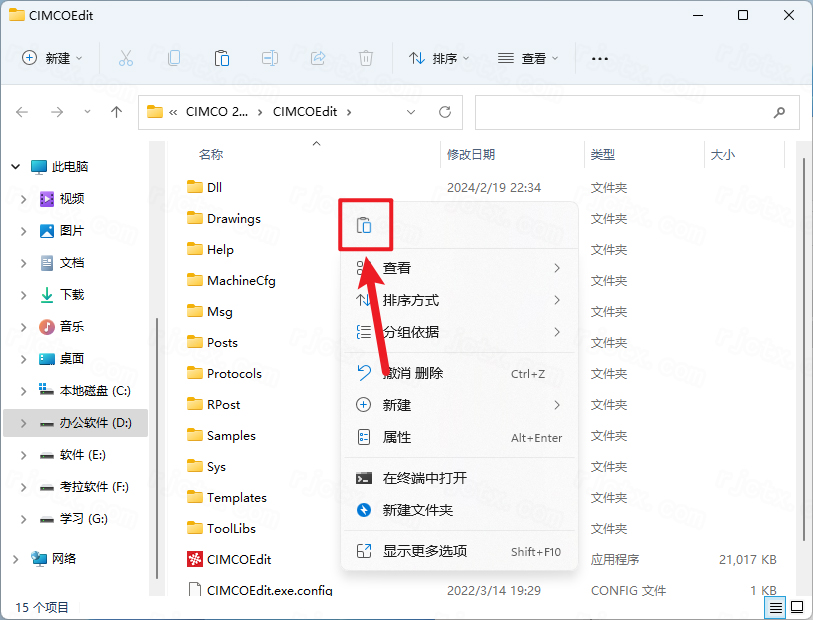This screenshot has width=813, height=620.
Task: Open the 查看 view dropdown in toolbar
Action: point(527,58)
